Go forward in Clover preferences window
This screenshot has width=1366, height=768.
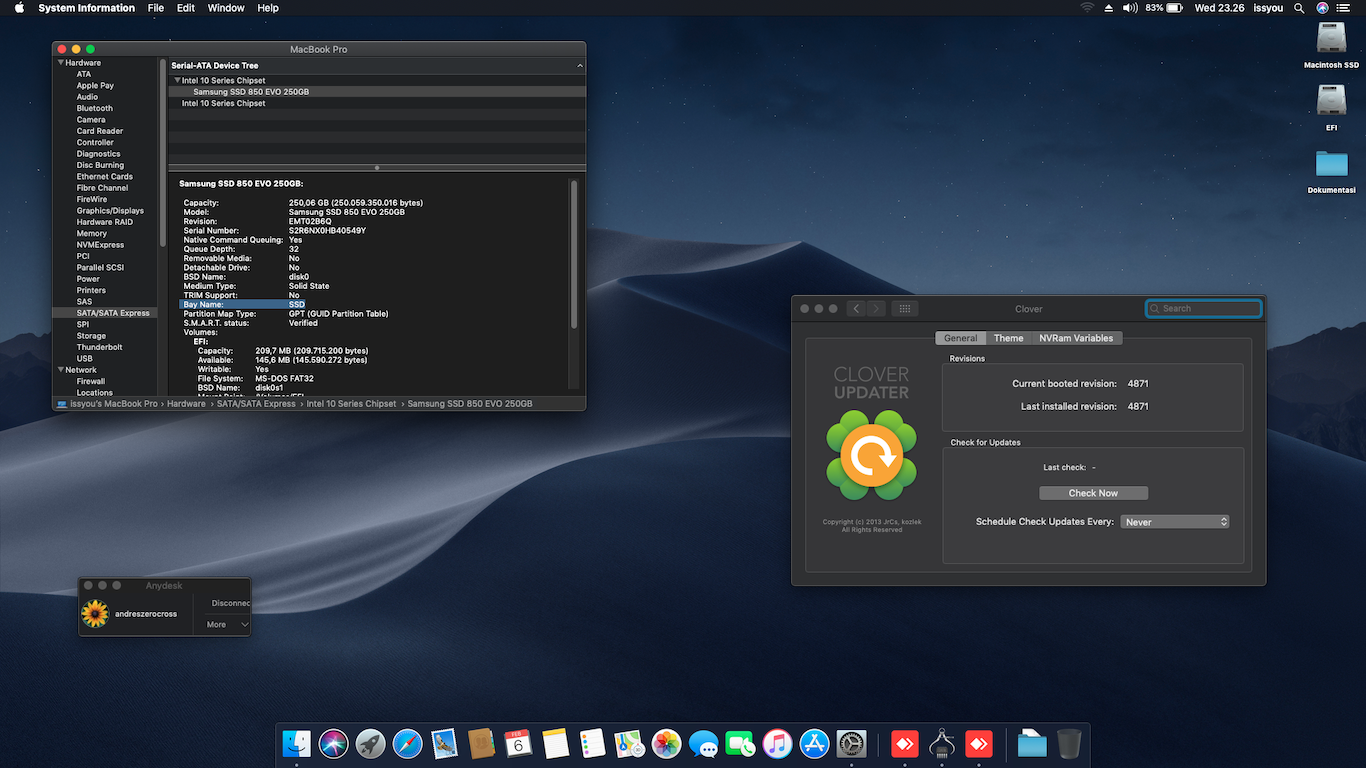pyautogui.click(x=876, y=309)
